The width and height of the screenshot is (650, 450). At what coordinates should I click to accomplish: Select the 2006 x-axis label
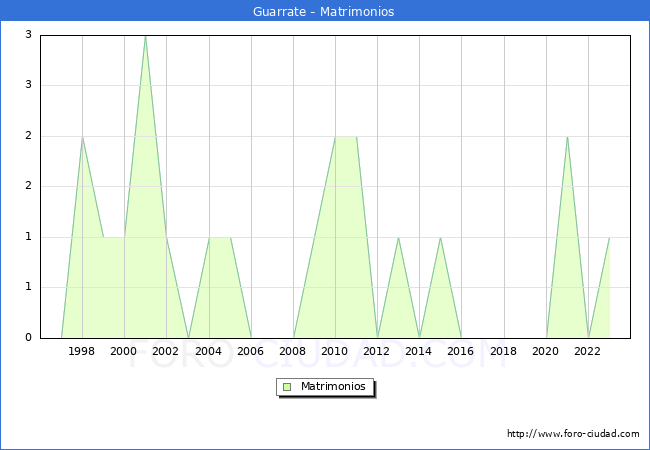[x=250, y=351]
